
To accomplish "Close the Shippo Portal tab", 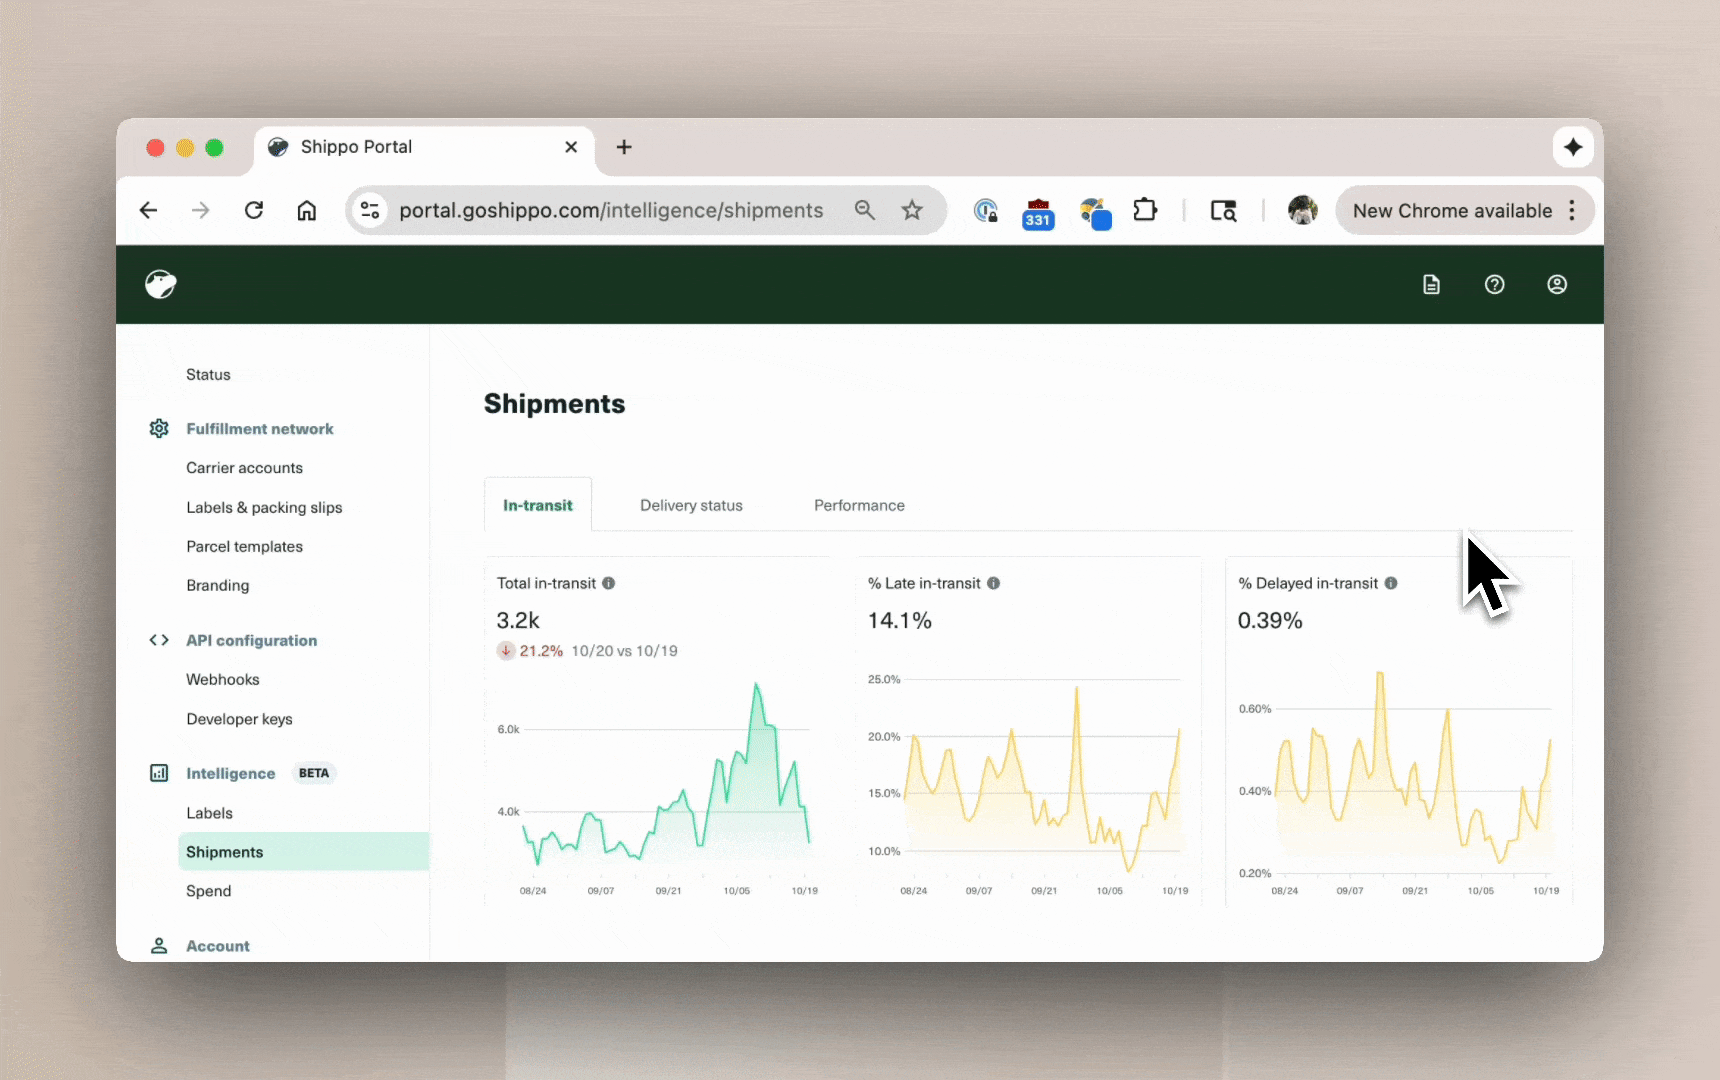I will coord(571,147).
